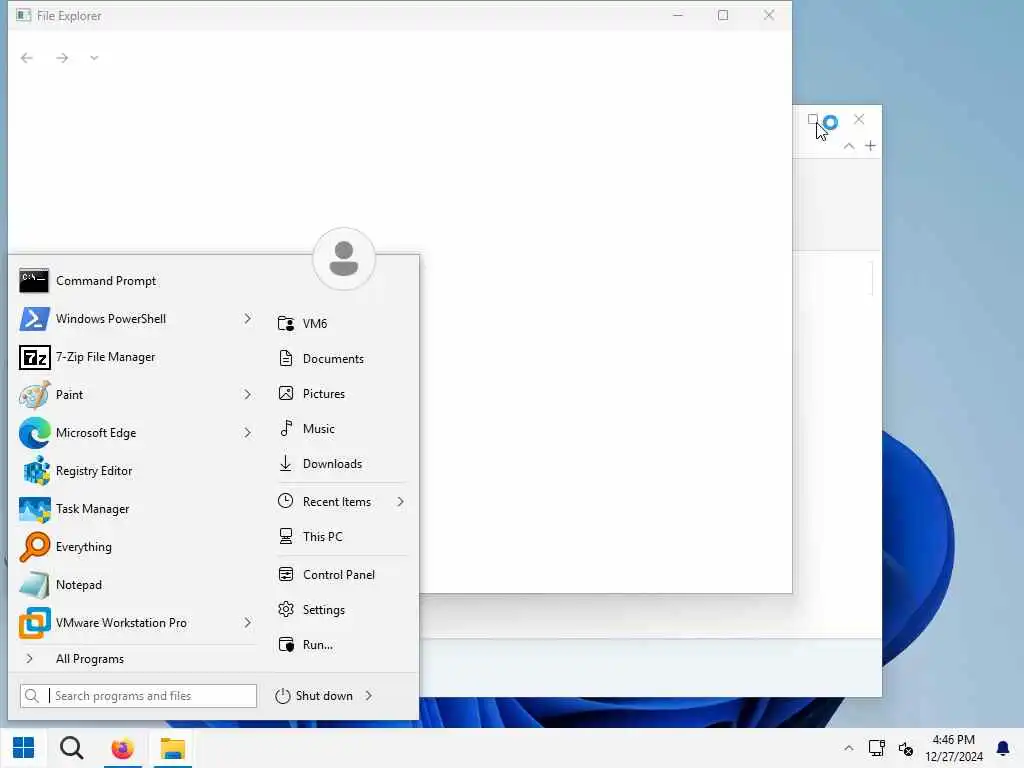Expand the Recent Items submenu arrow
Viewport: 1024px width, 768px height.
(400, 502)
